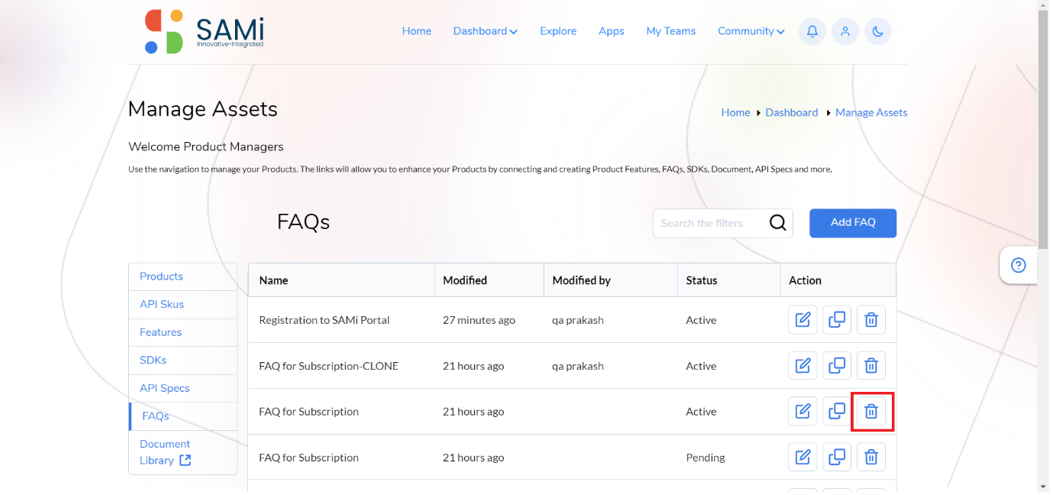
Task: Click the Name column header
Action: click(x=341, y=280)
